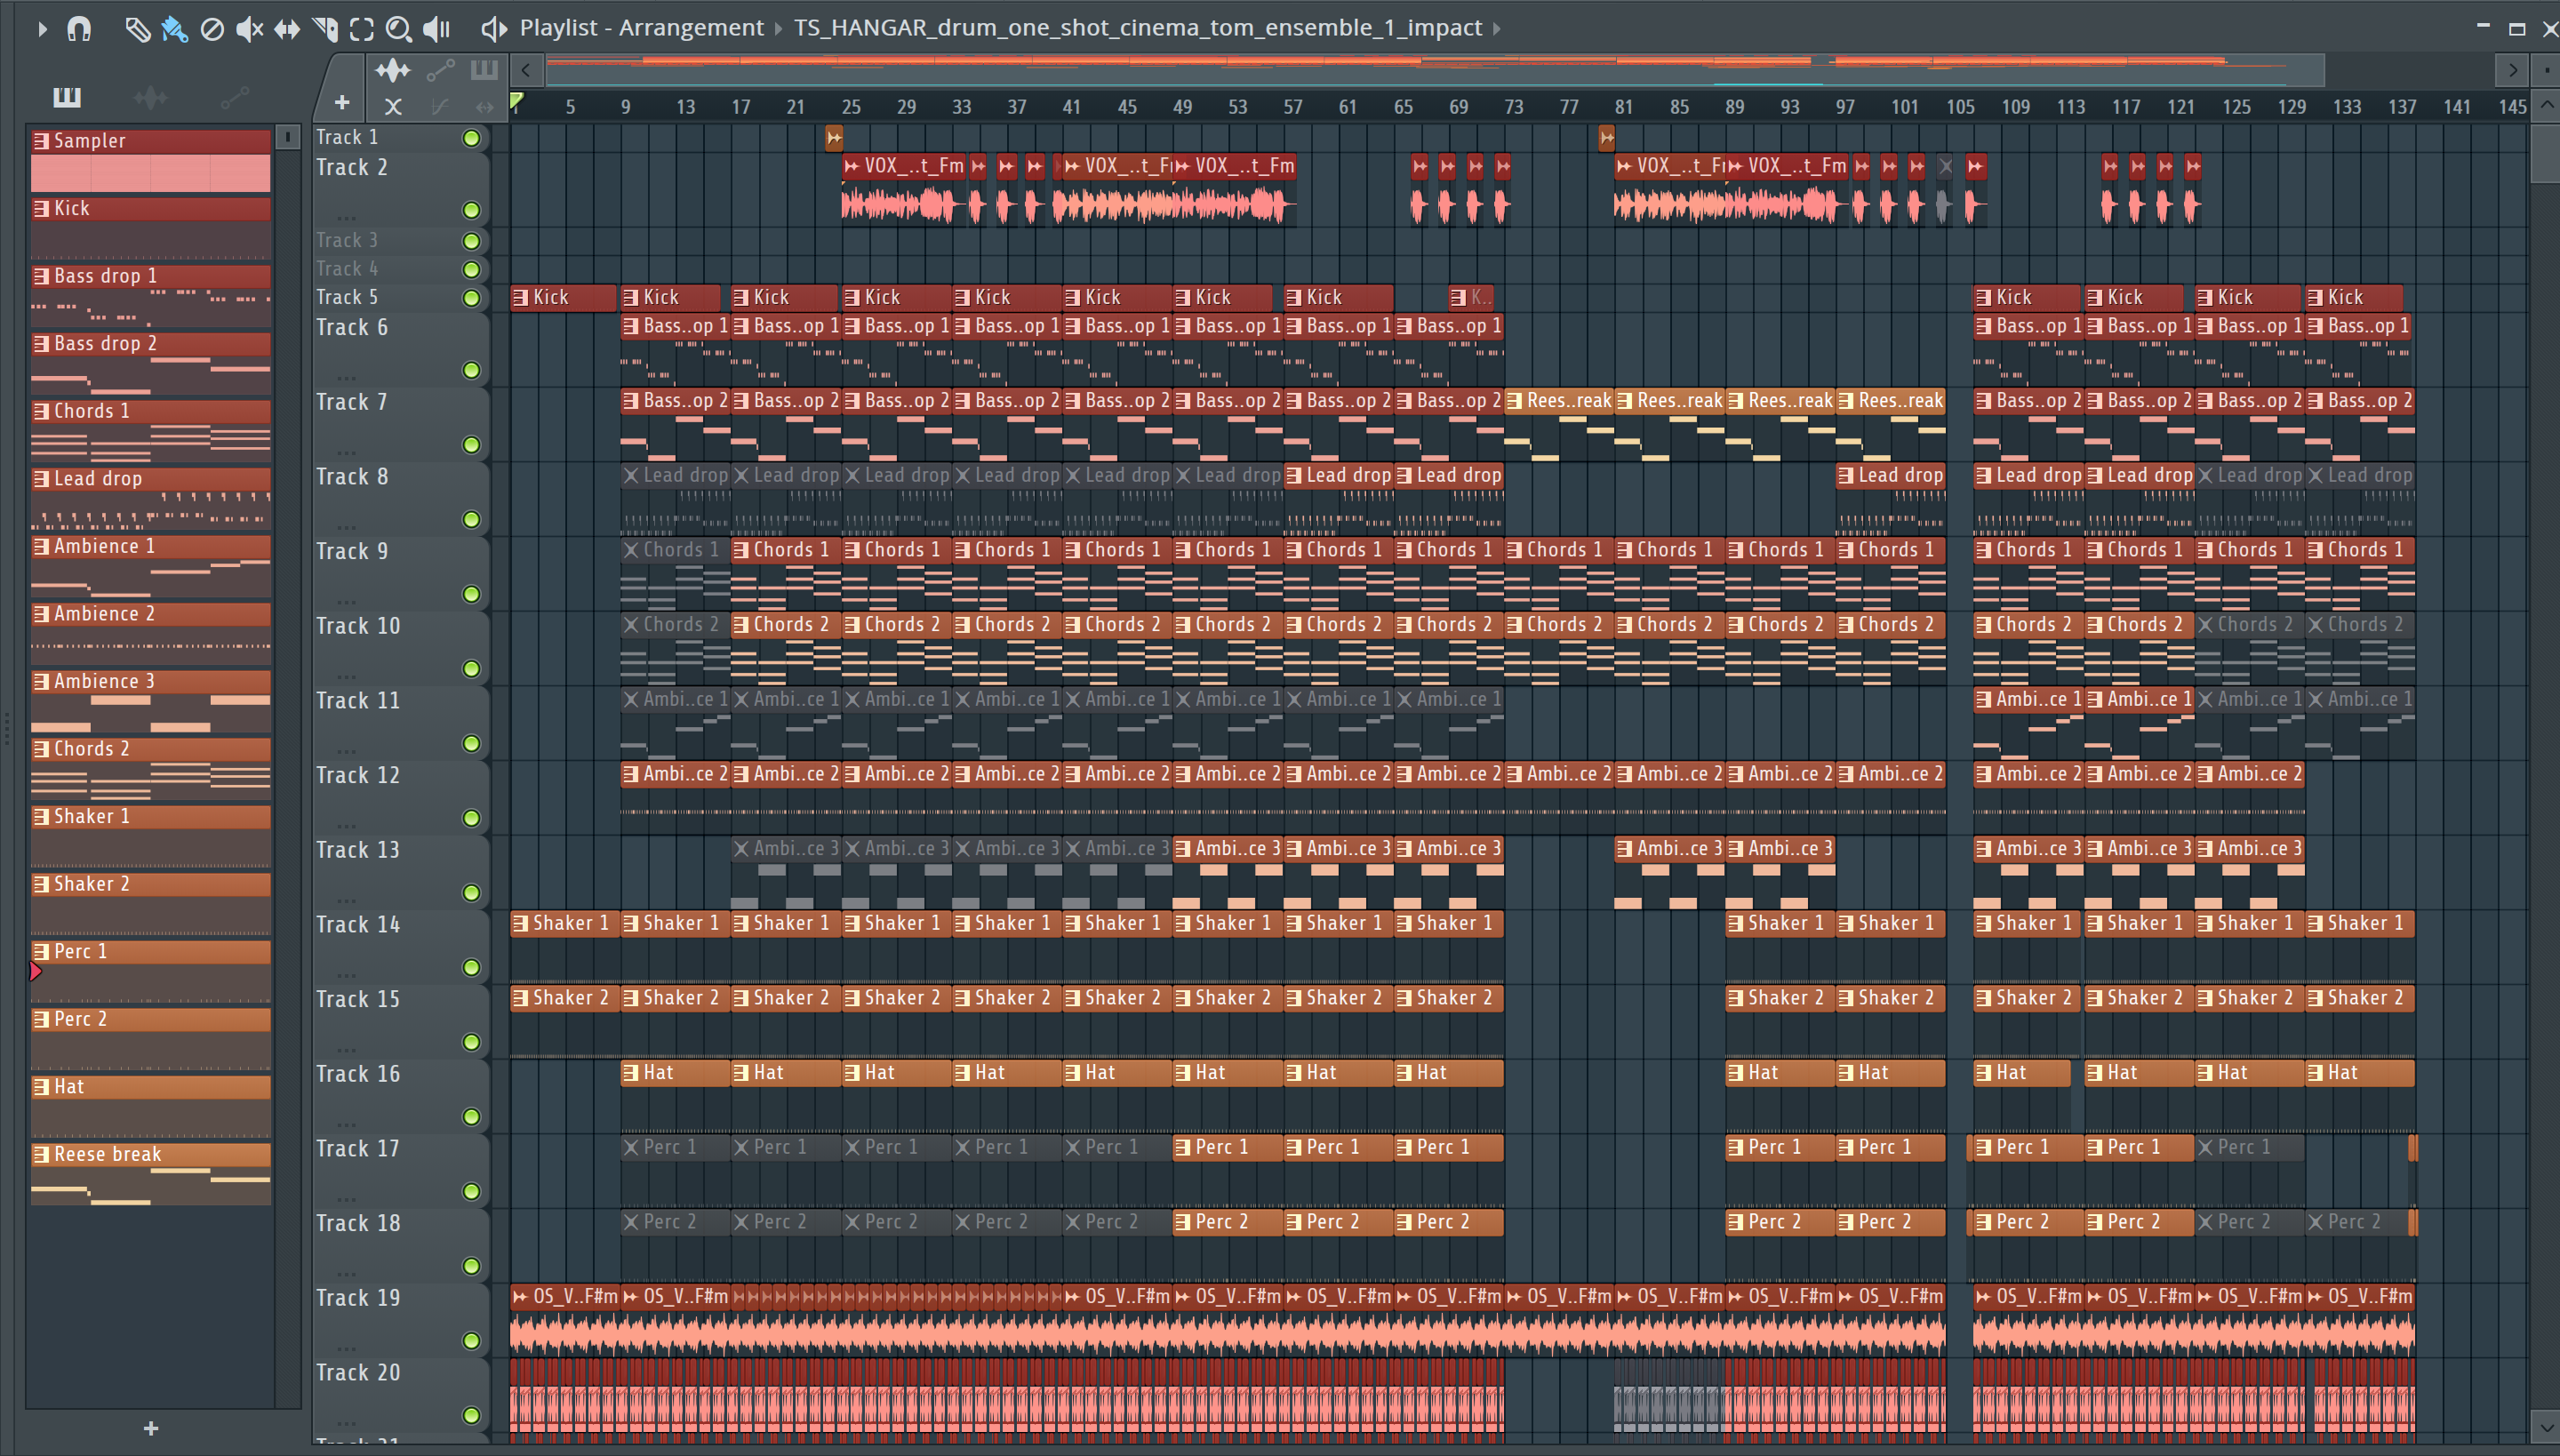Open the TS_HANGAR clip source menu
This screenshot has height=1456, width=2560.
click(1137, 28)
